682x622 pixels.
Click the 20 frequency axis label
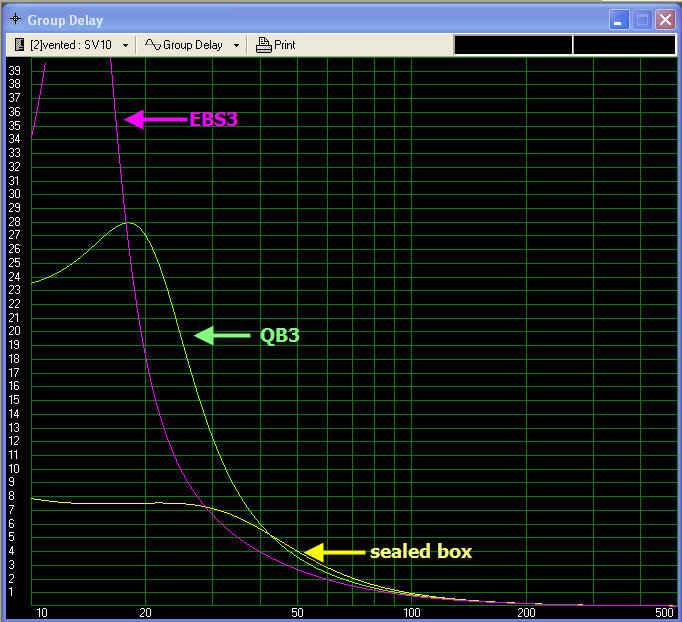[145, 613]
